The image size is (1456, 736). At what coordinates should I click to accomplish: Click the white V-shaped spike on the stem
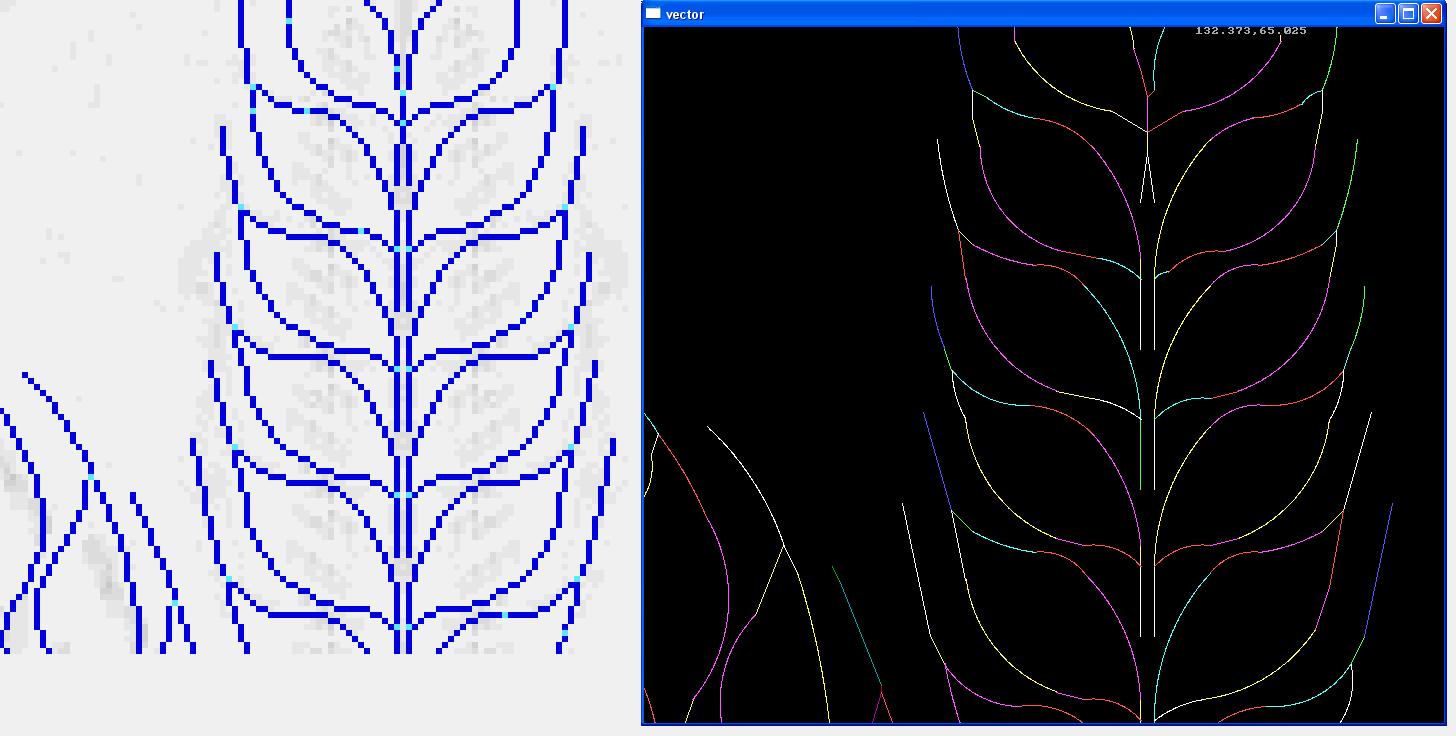1148,180
